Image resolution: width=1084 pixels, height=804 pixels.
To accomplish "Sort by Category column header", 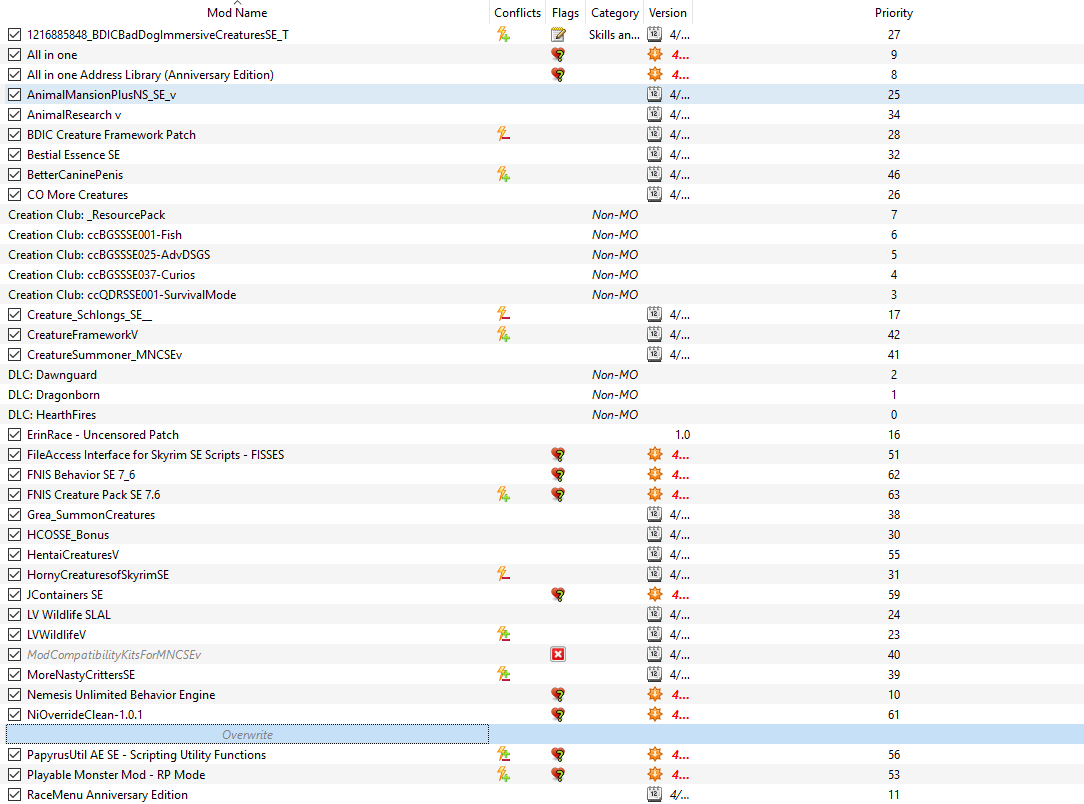I will click(615, 12).
